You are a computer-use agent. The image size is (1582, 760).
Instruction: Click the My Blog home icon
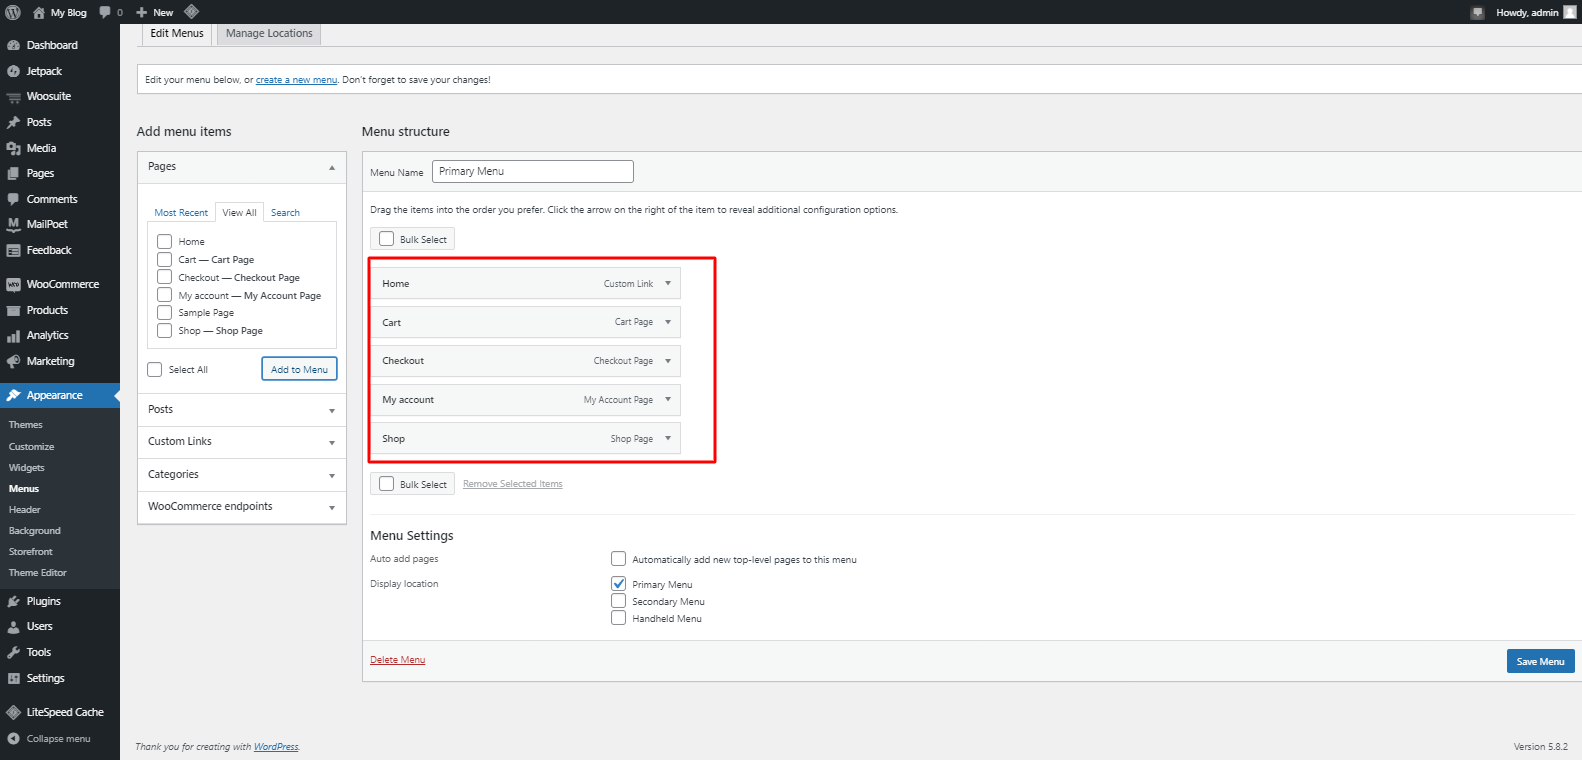[x=38, y=13]
